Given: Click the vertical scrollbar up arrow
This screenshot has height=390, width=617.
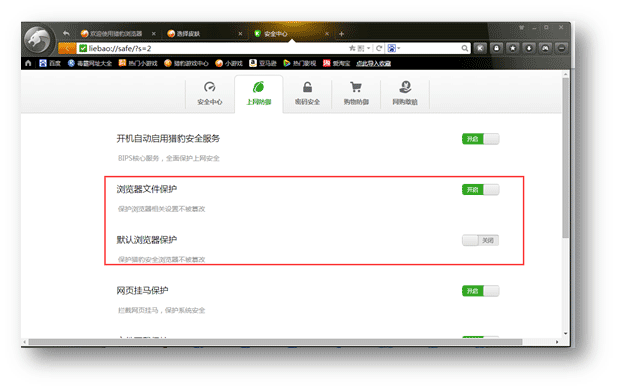Looking at the screenshot, I should 565,74.
